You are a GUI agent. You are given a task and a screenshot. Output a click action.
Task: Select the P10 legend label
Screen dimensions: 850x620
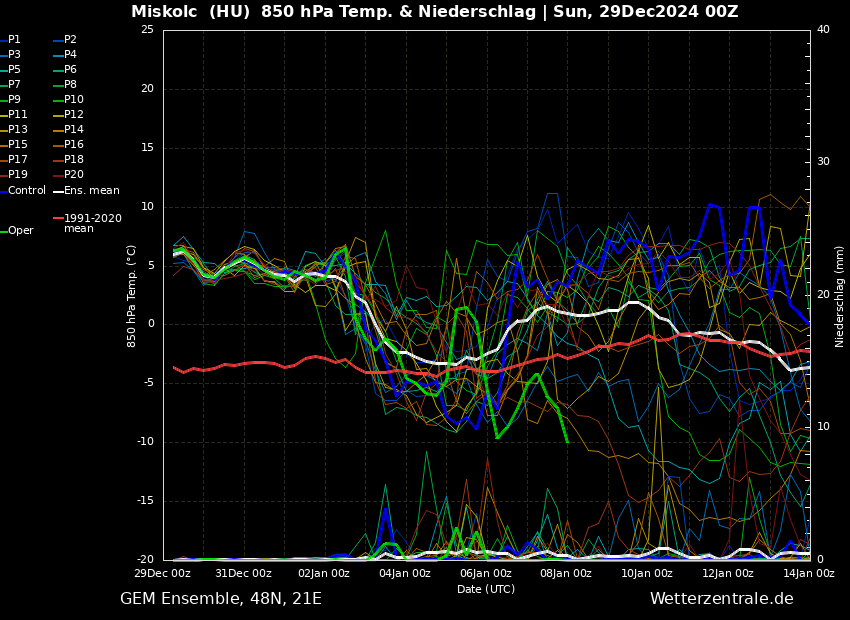74,100
